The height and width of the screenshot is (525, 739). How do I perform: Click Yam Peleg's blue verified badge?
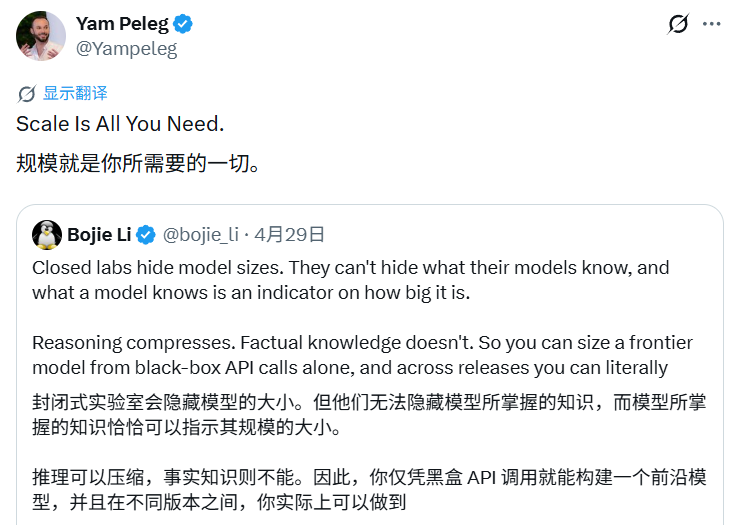point(183,24)
